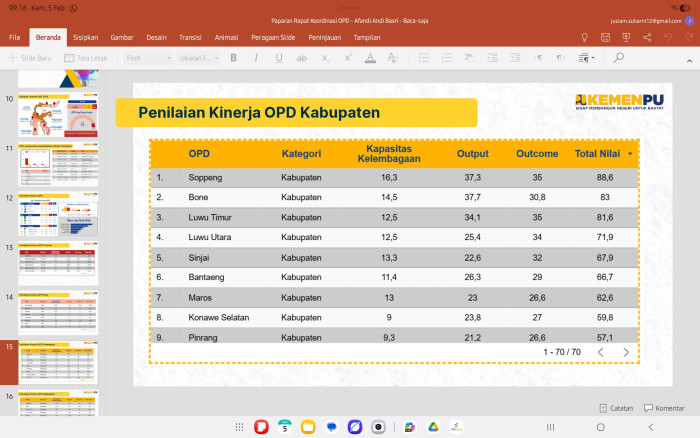Open the Catatan notes pane

click(x=615, y=408)
